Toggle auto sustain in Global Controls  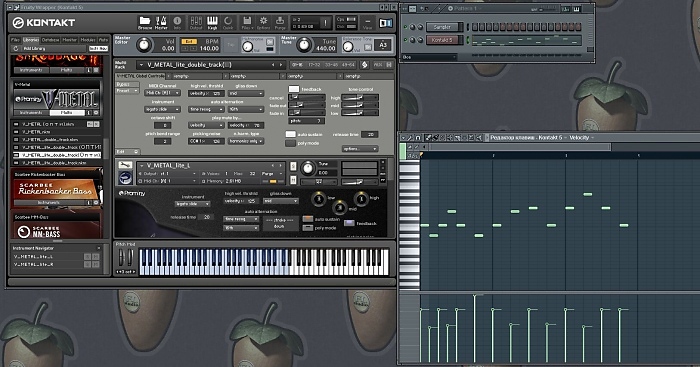pyautogui.click(x=291, y=134)
